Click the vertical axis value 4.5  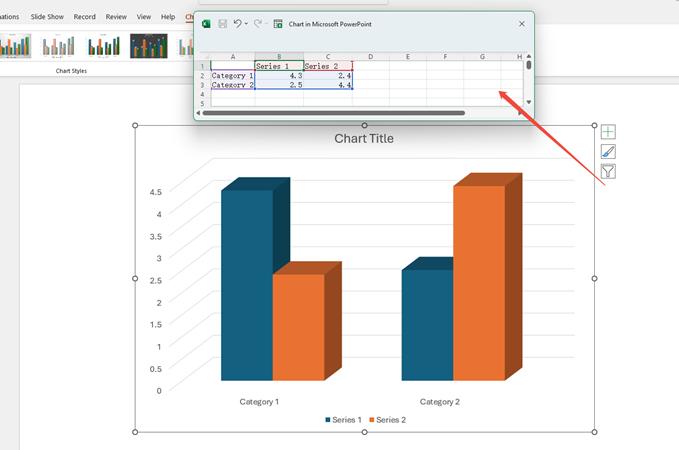pos(156,192)
